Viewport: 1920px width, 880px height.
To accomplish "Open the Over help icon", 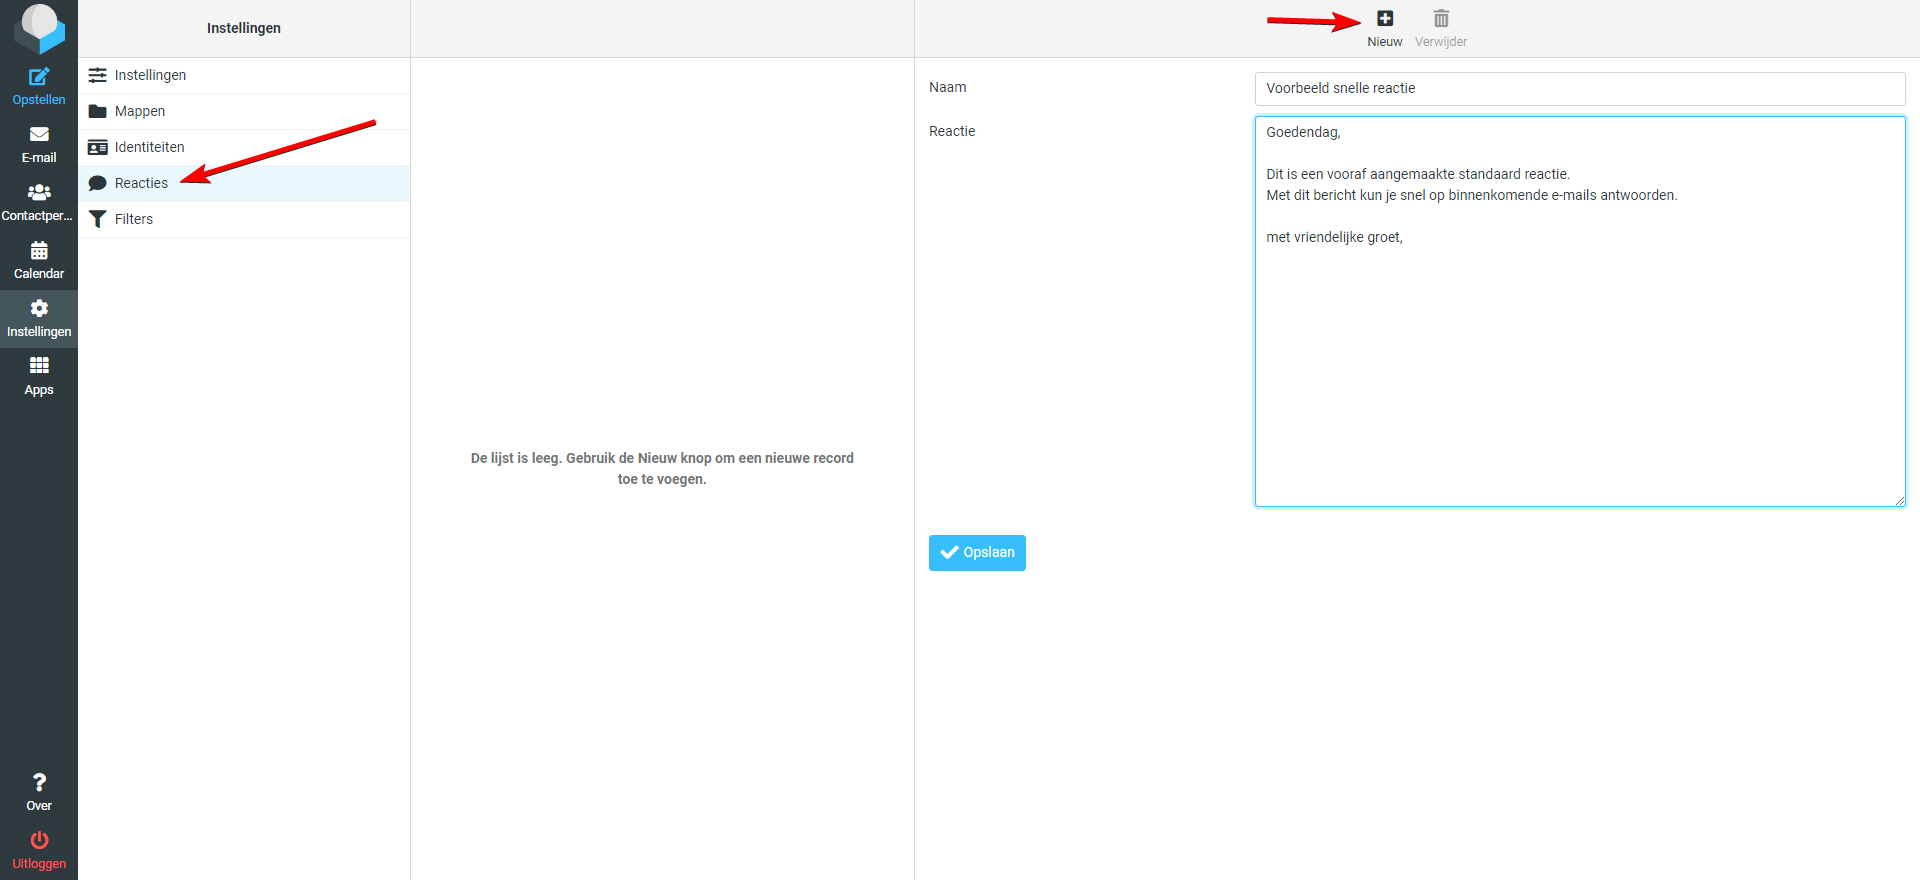I will [x=39, y=783].
